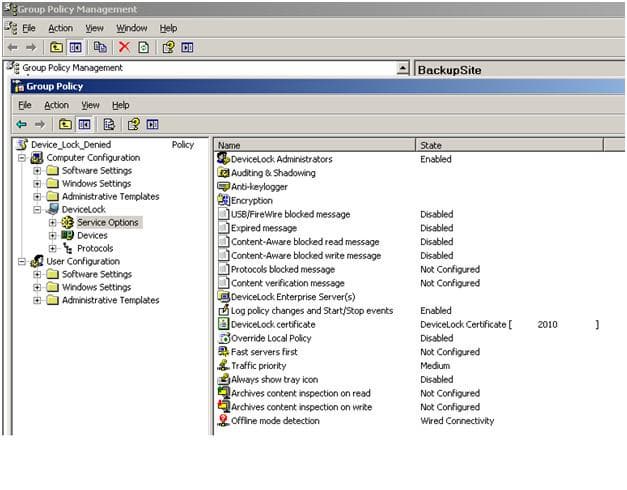Screen dimensions: 627x490
Task: Open File menu in Group Policy Management
Action: pyautogui.click(x=29, y=28)
